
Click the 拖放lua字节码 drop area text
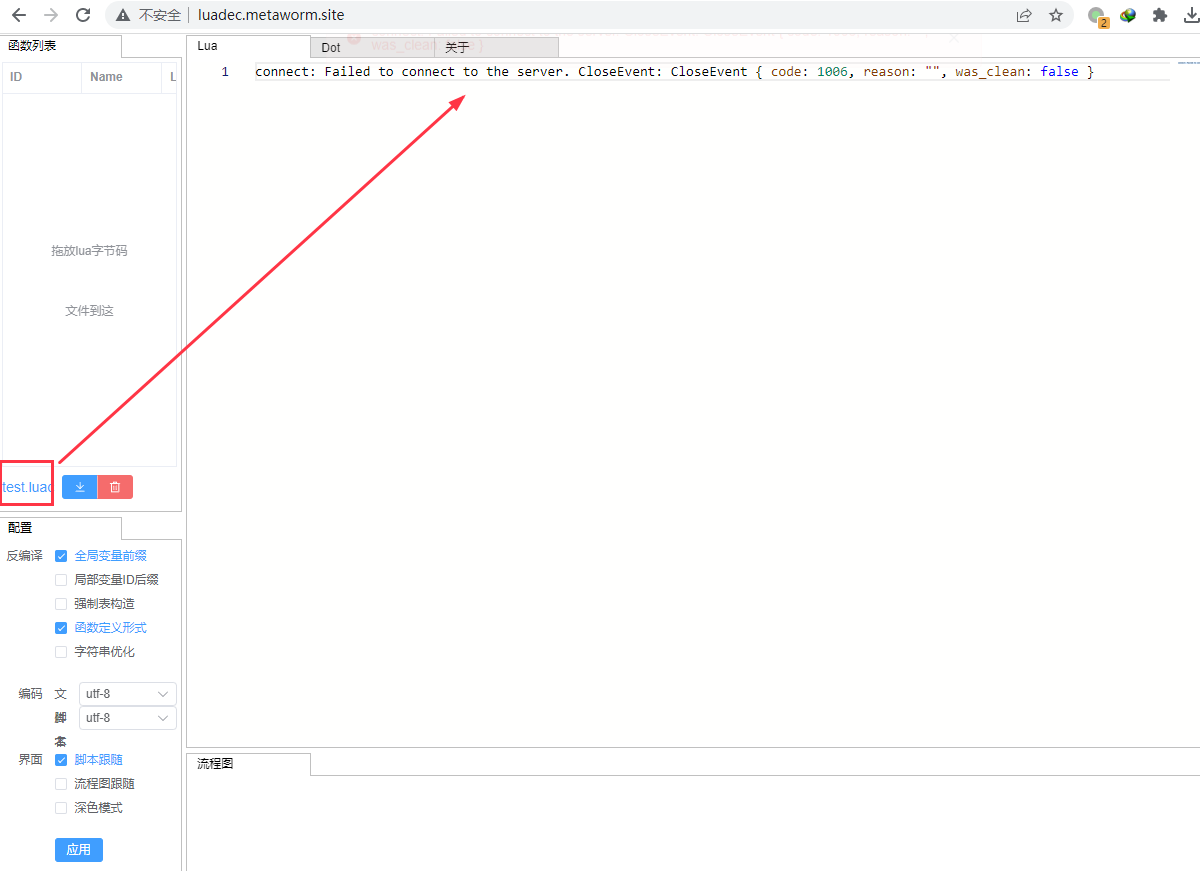[89, 251]
